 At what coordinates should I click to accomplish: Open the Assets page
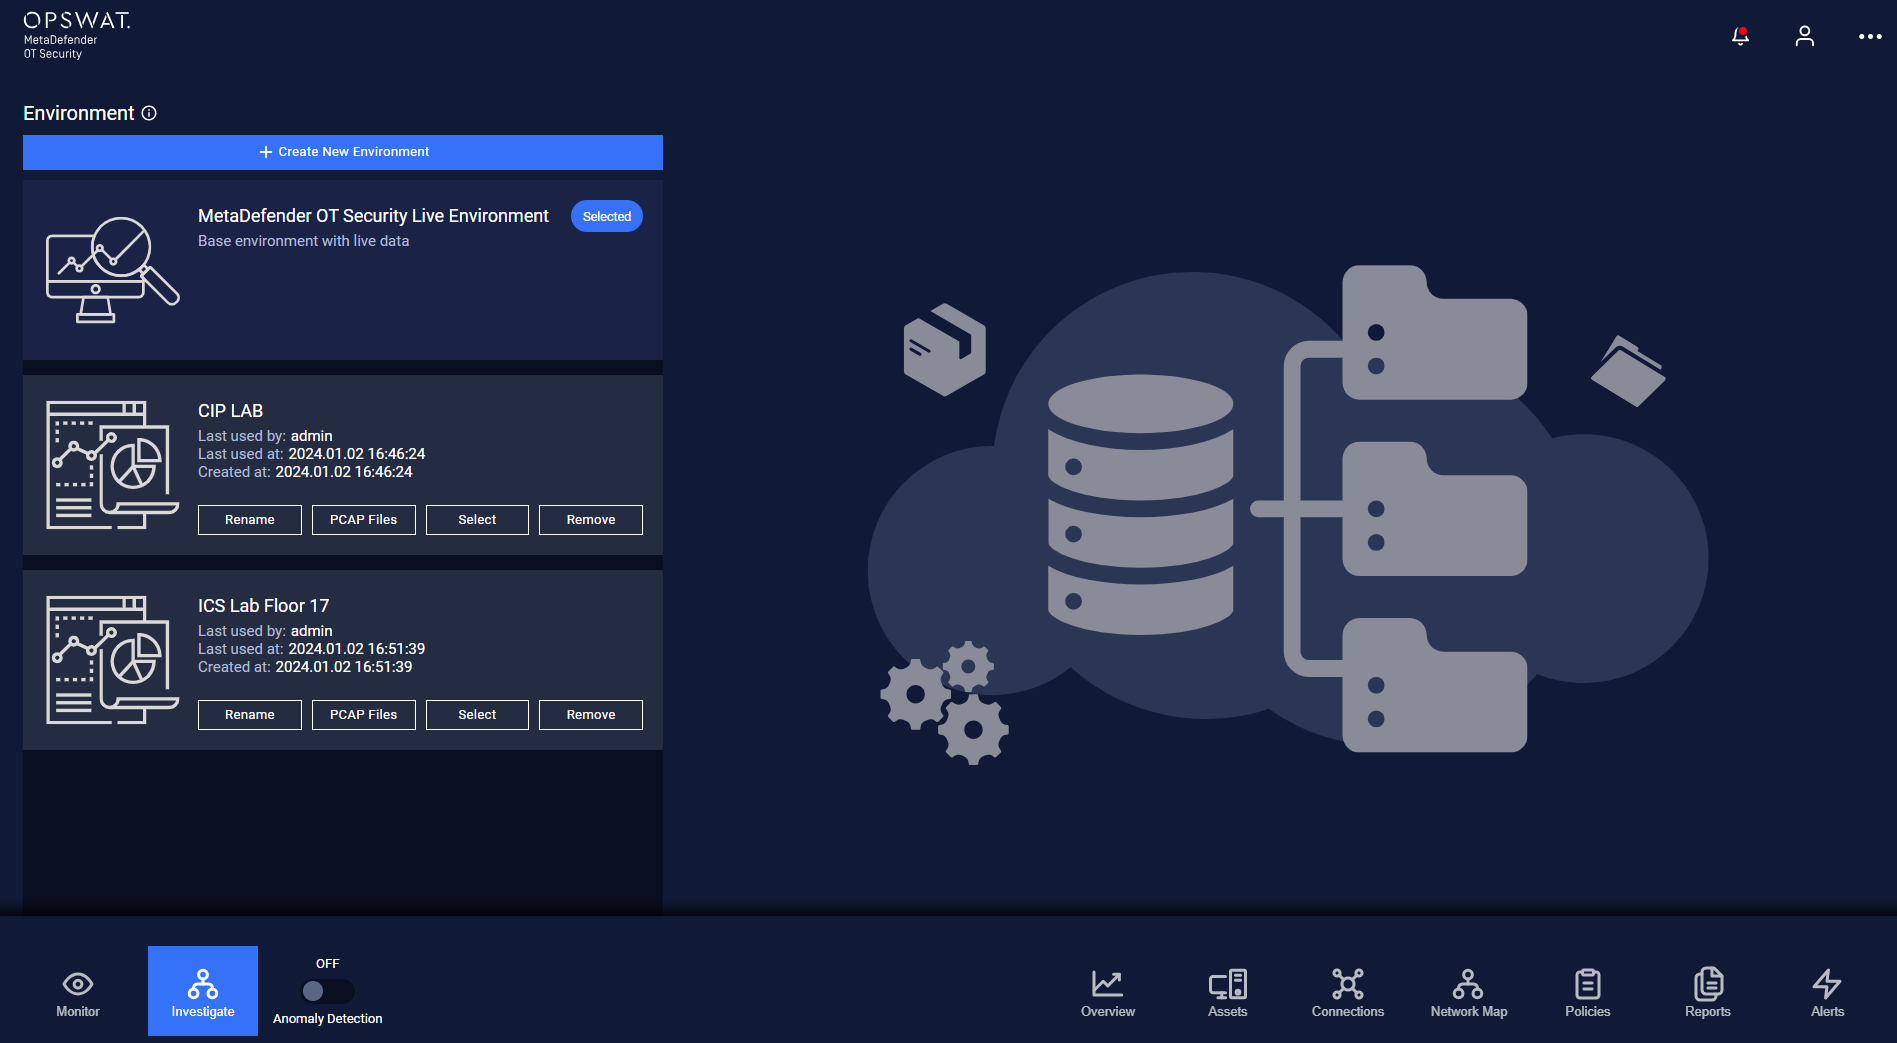1227,993
